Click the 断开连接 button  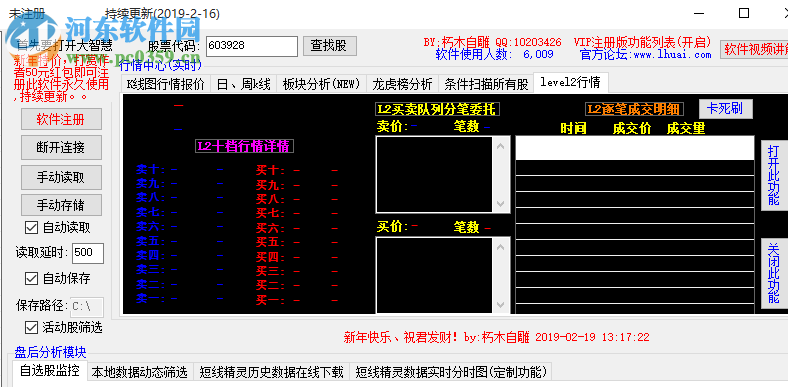pyautogui.click(x=61, y=147)
